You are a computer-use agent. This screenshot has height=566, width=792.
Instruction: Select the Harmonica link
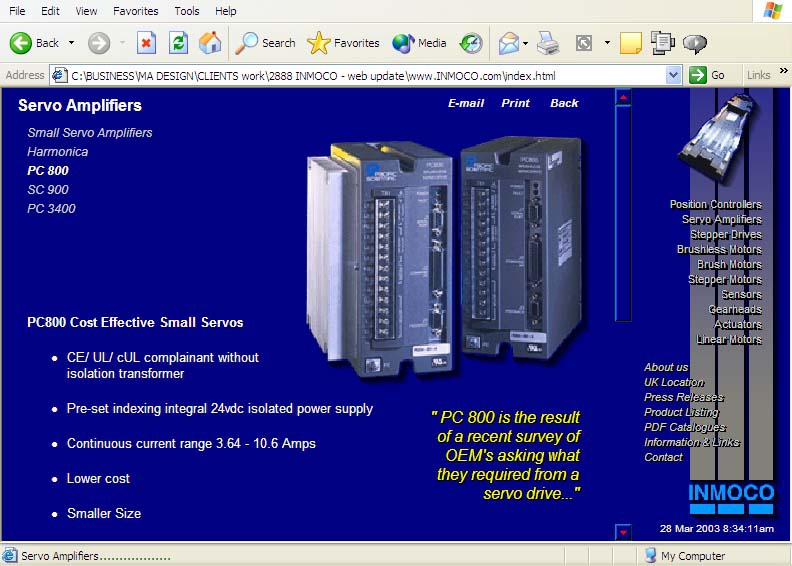57,152
